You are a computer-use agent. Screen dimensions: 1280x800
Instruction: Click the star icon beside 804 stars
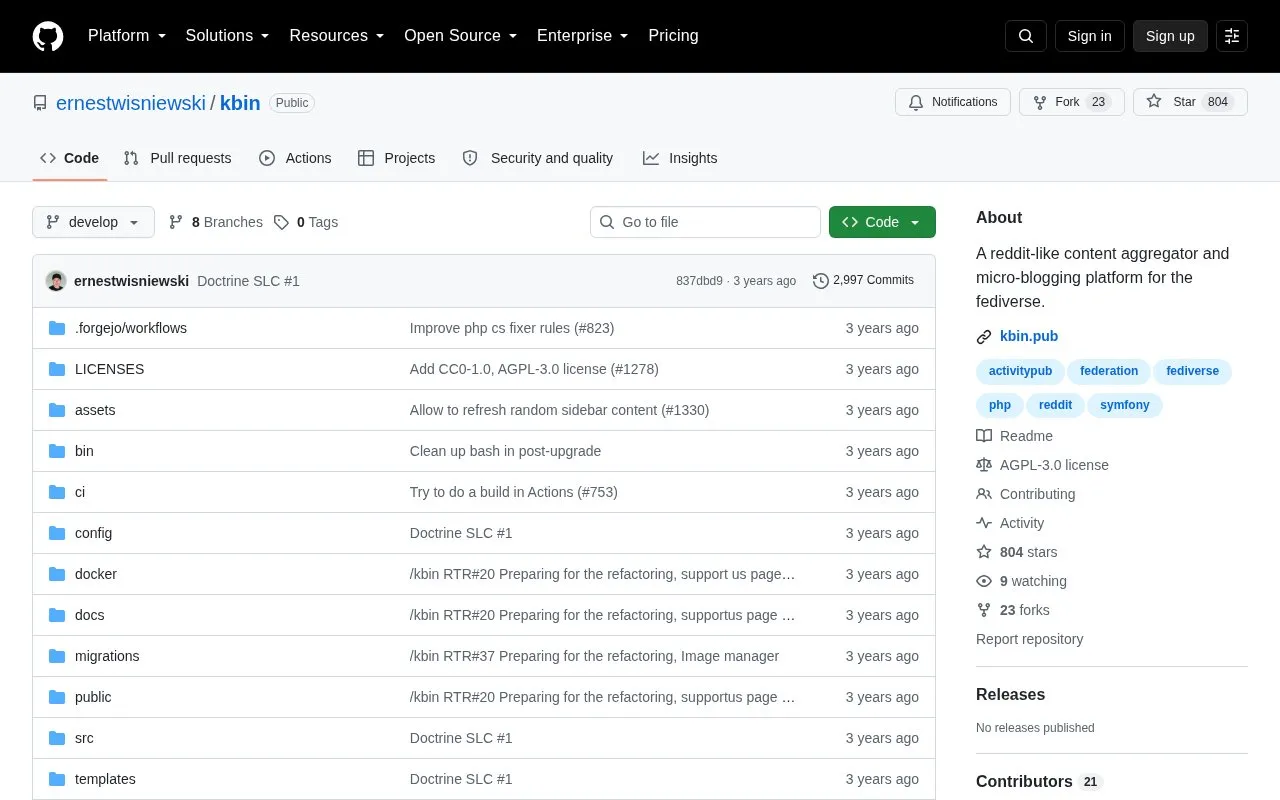pos(984,552)
